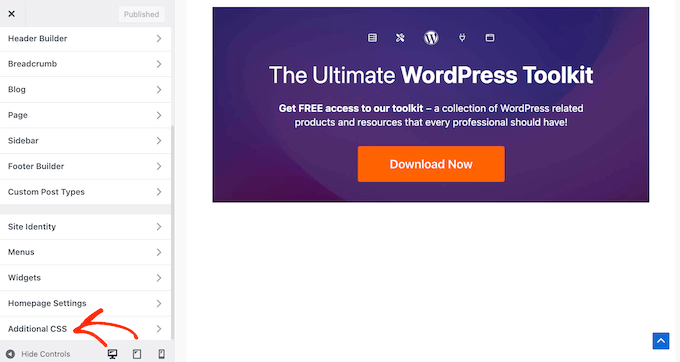The image size is (680, 362).
Task: Expand the Site Identity chevron
Action: [159, 227]
